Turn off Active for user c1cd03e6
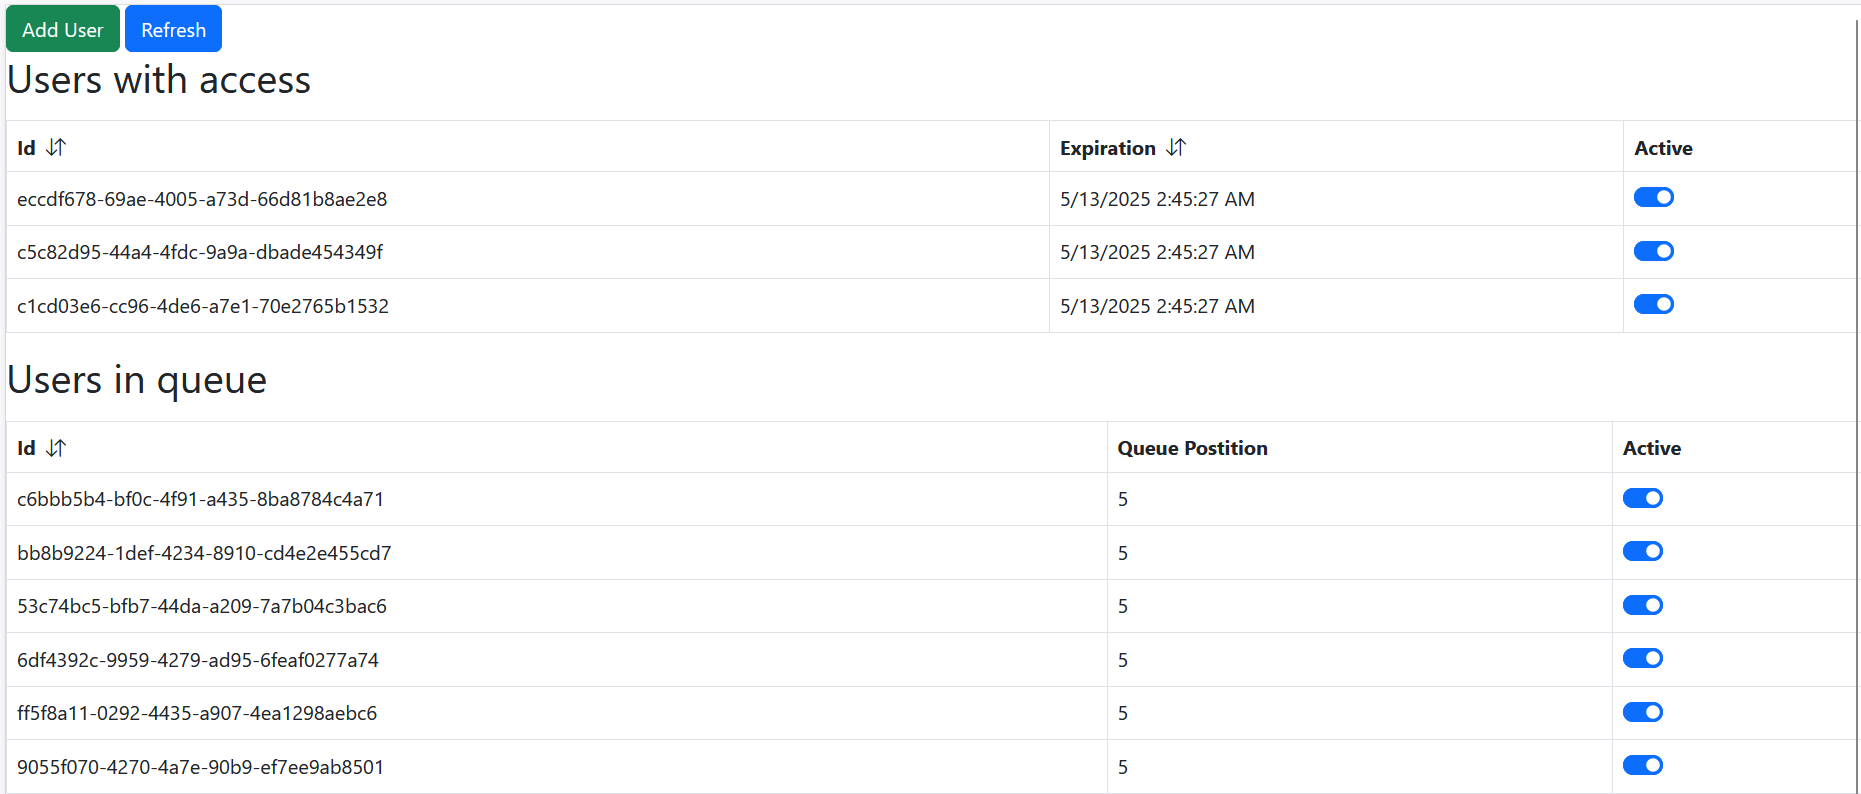This screenshot has width=1861, height=794. click(x=1653, y=305)
